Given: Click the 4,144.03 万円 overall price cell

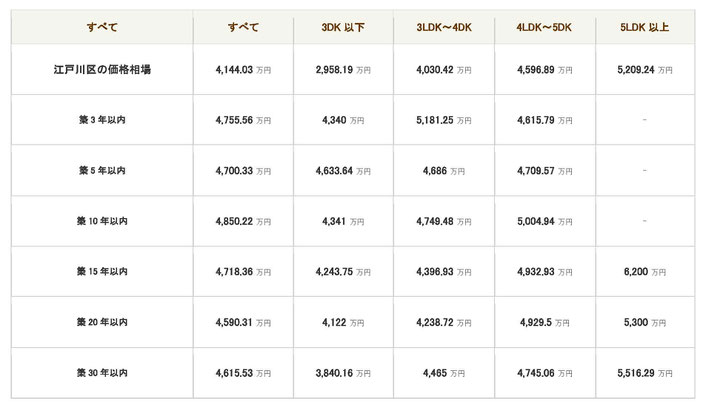Looking at the screenshot, I should [x=243, y=70].
